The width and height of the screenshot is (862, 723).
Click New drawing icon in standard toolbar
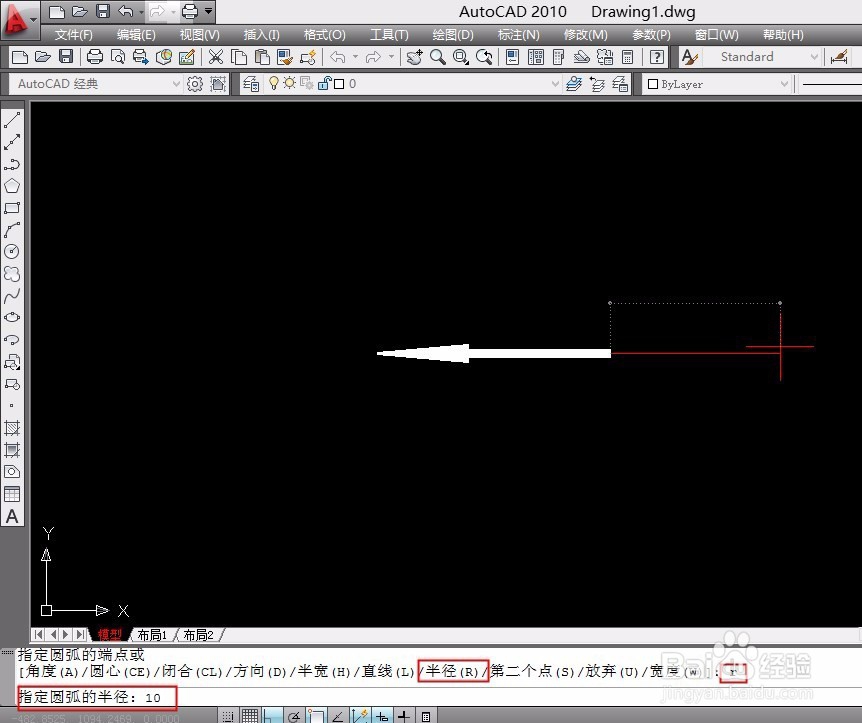[x=20, y=57]
